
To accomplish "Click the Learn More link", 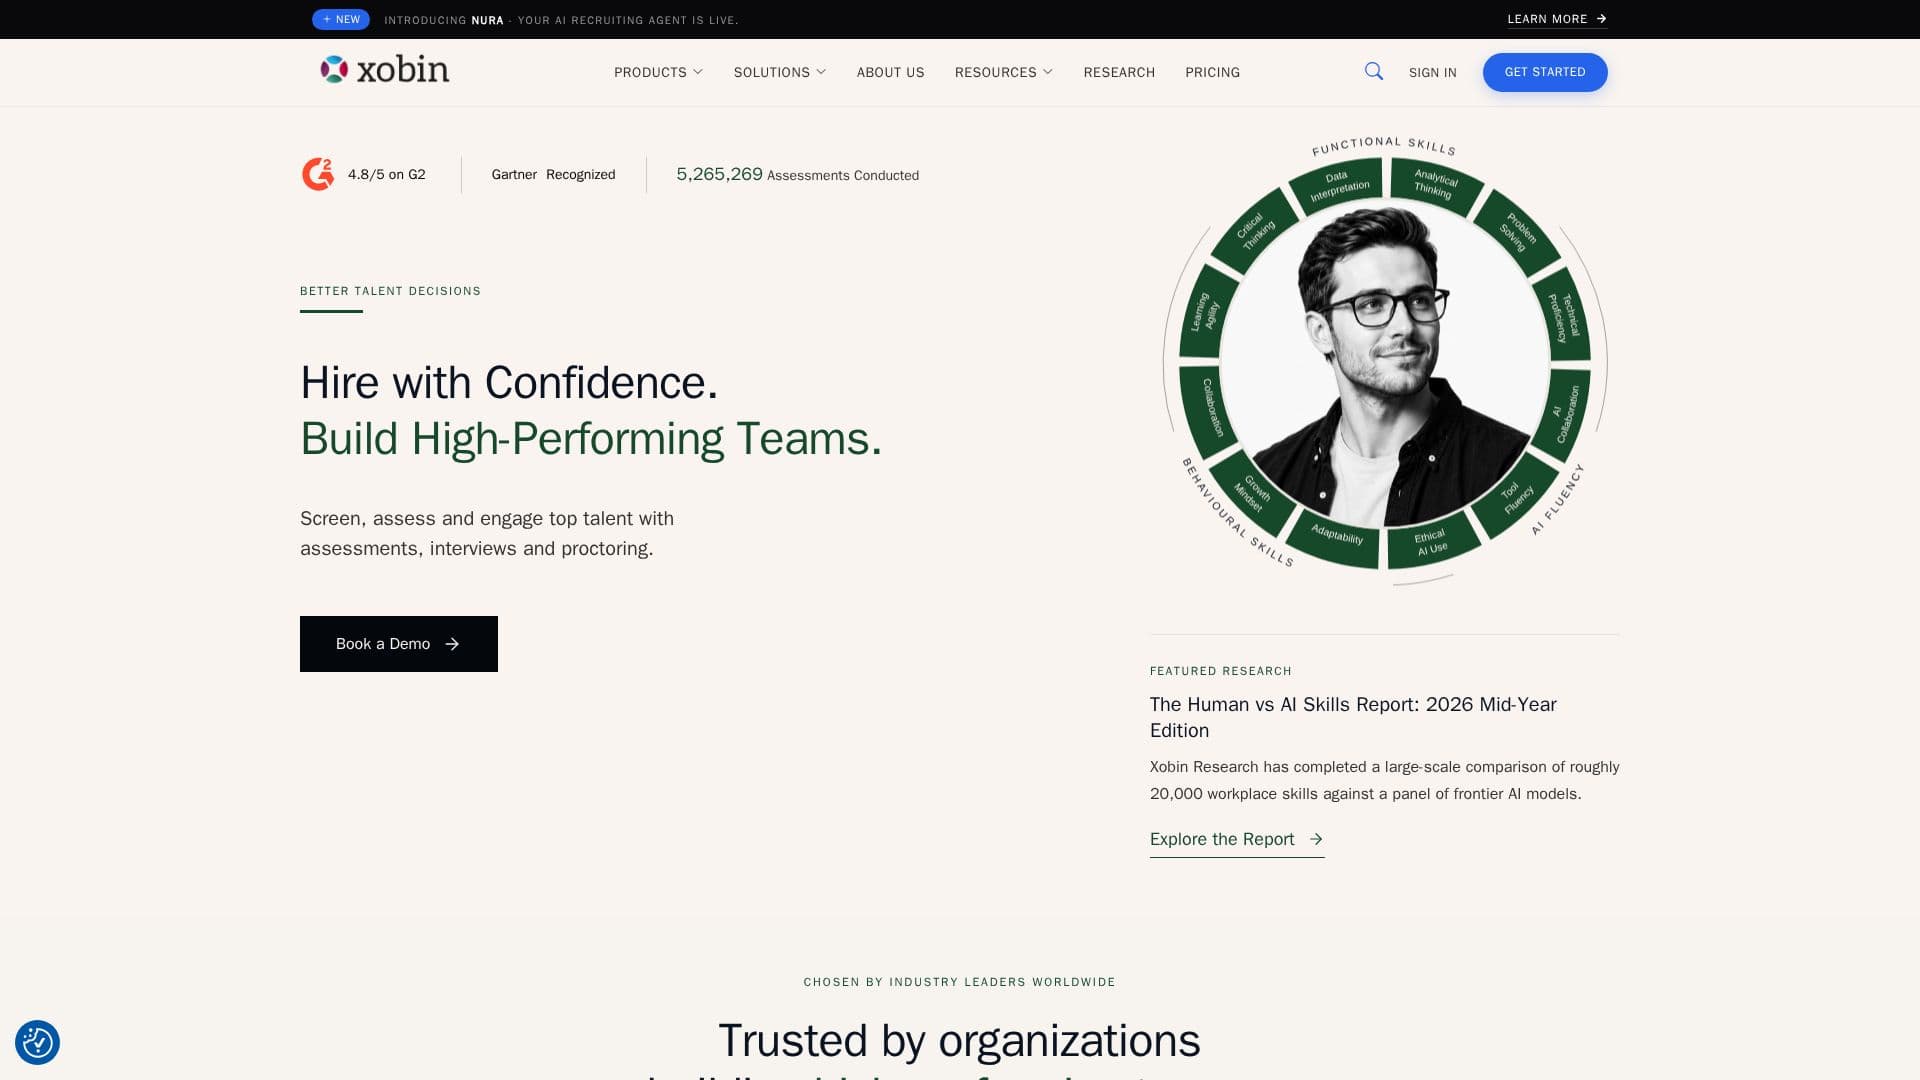I will click(x=1557, y=19).
